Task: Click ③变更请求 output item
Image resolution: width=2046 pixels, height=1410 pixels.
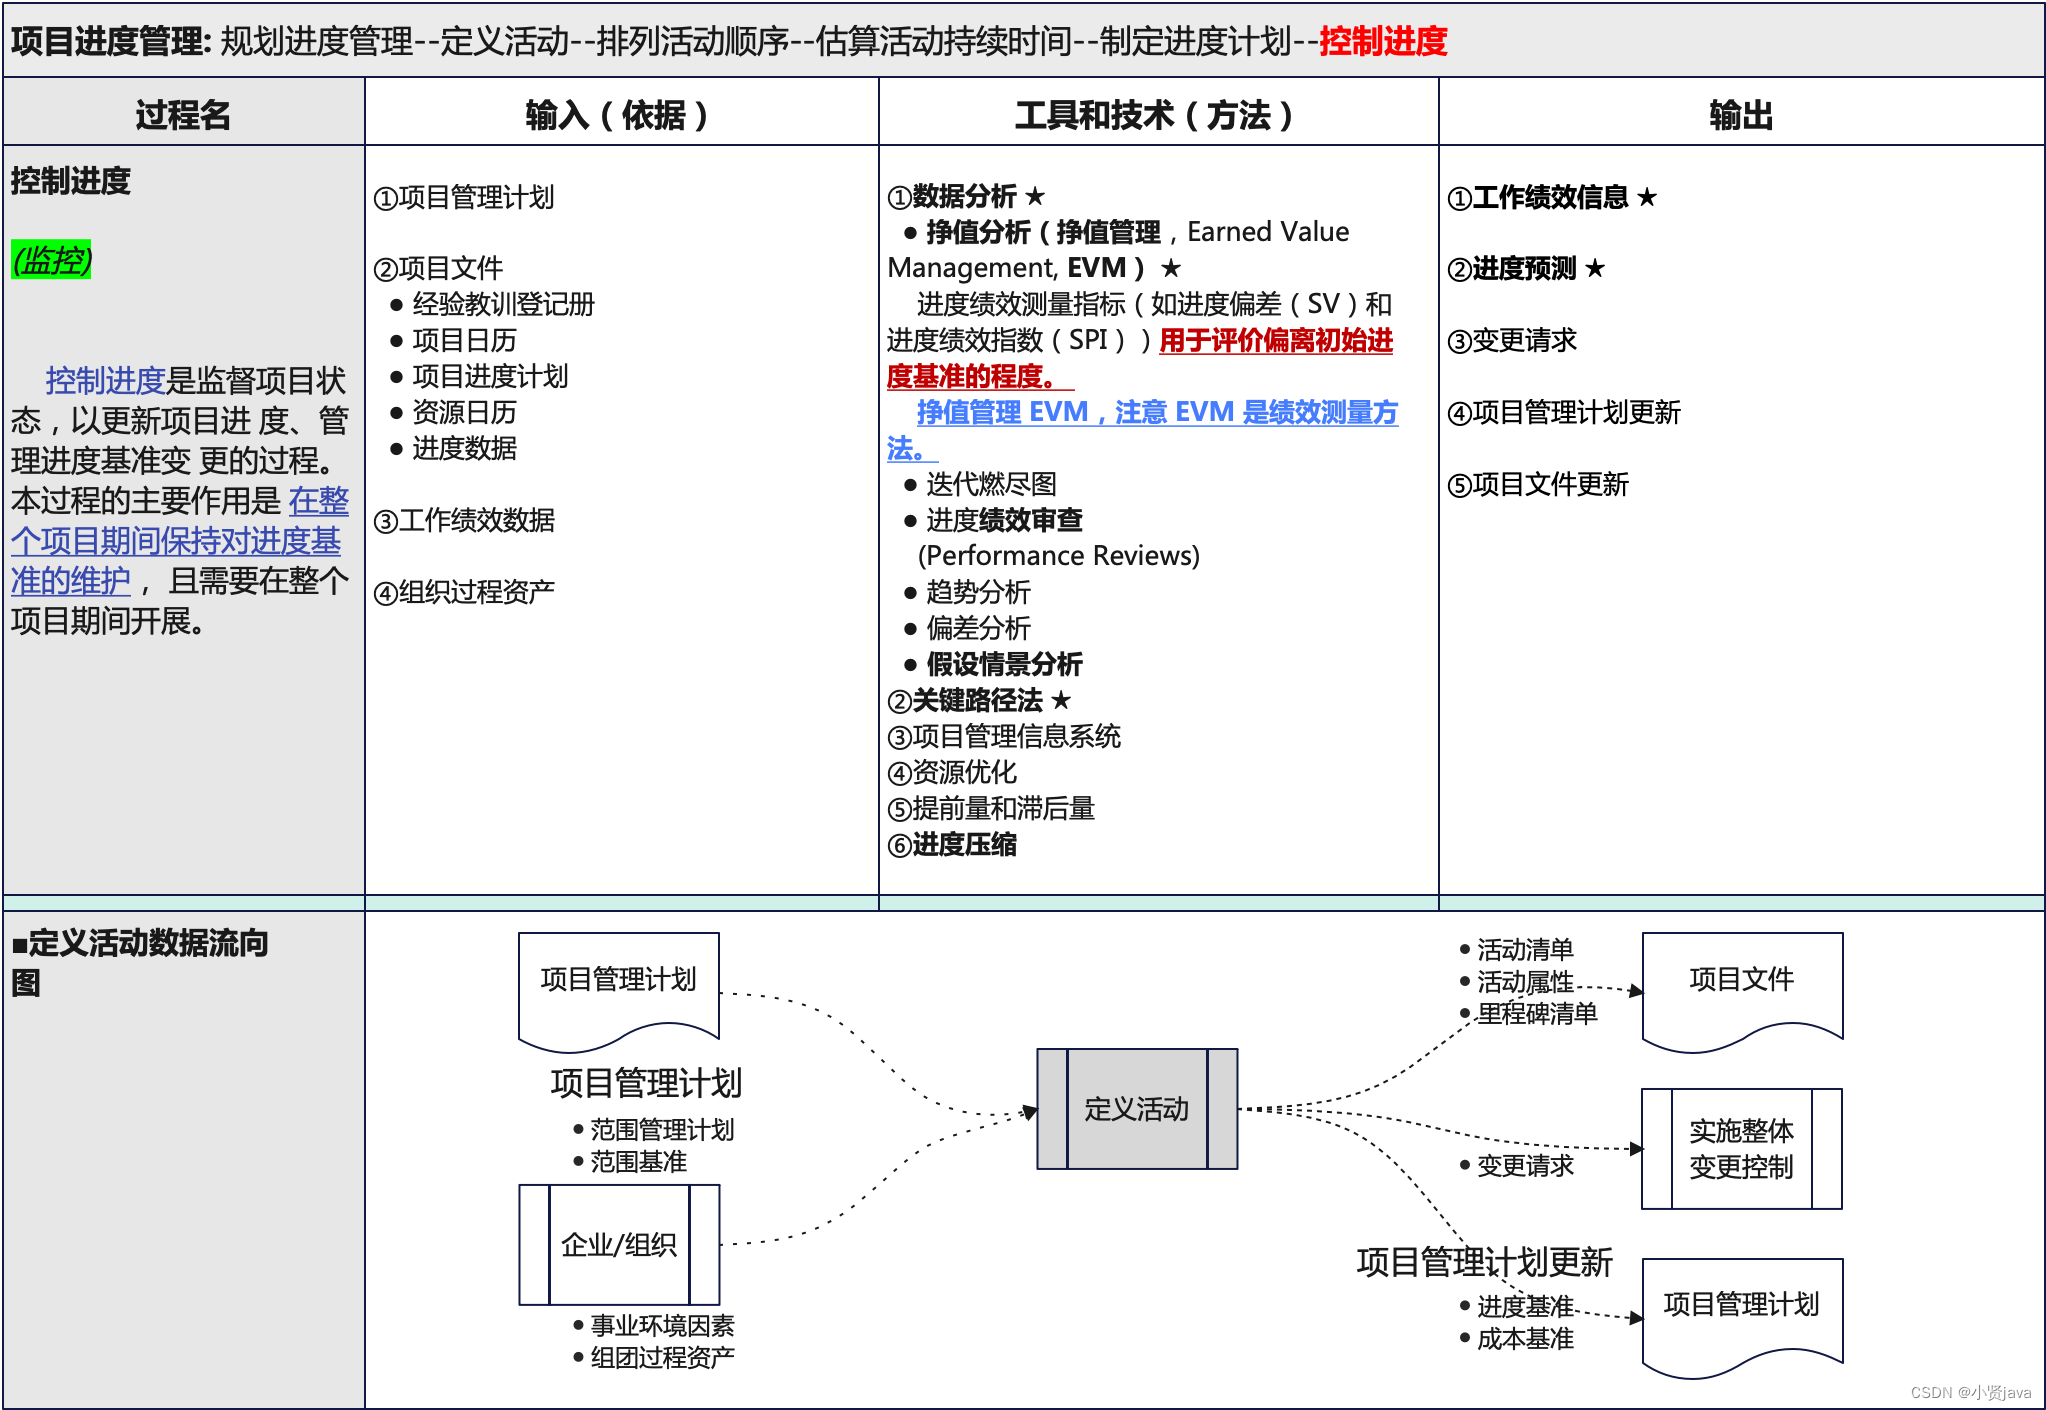Action: click(1512, 340)
